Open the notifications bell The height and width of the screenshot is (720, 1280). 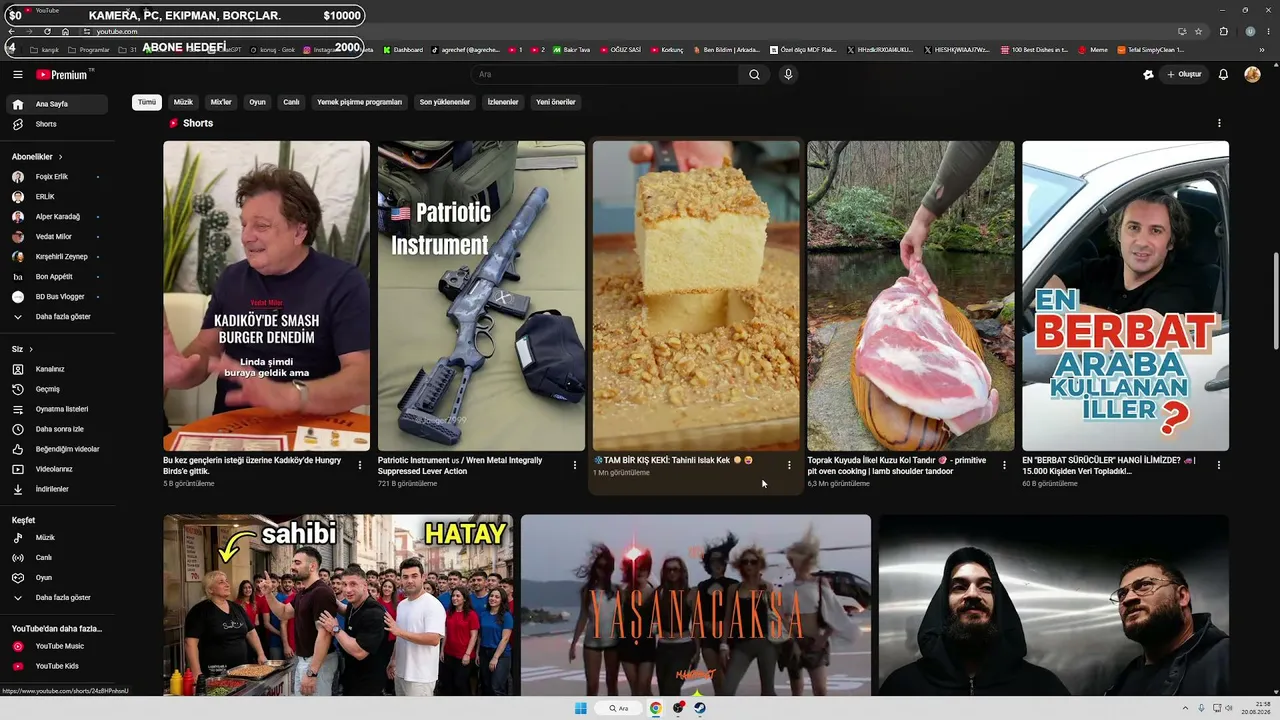[1223, 74]
